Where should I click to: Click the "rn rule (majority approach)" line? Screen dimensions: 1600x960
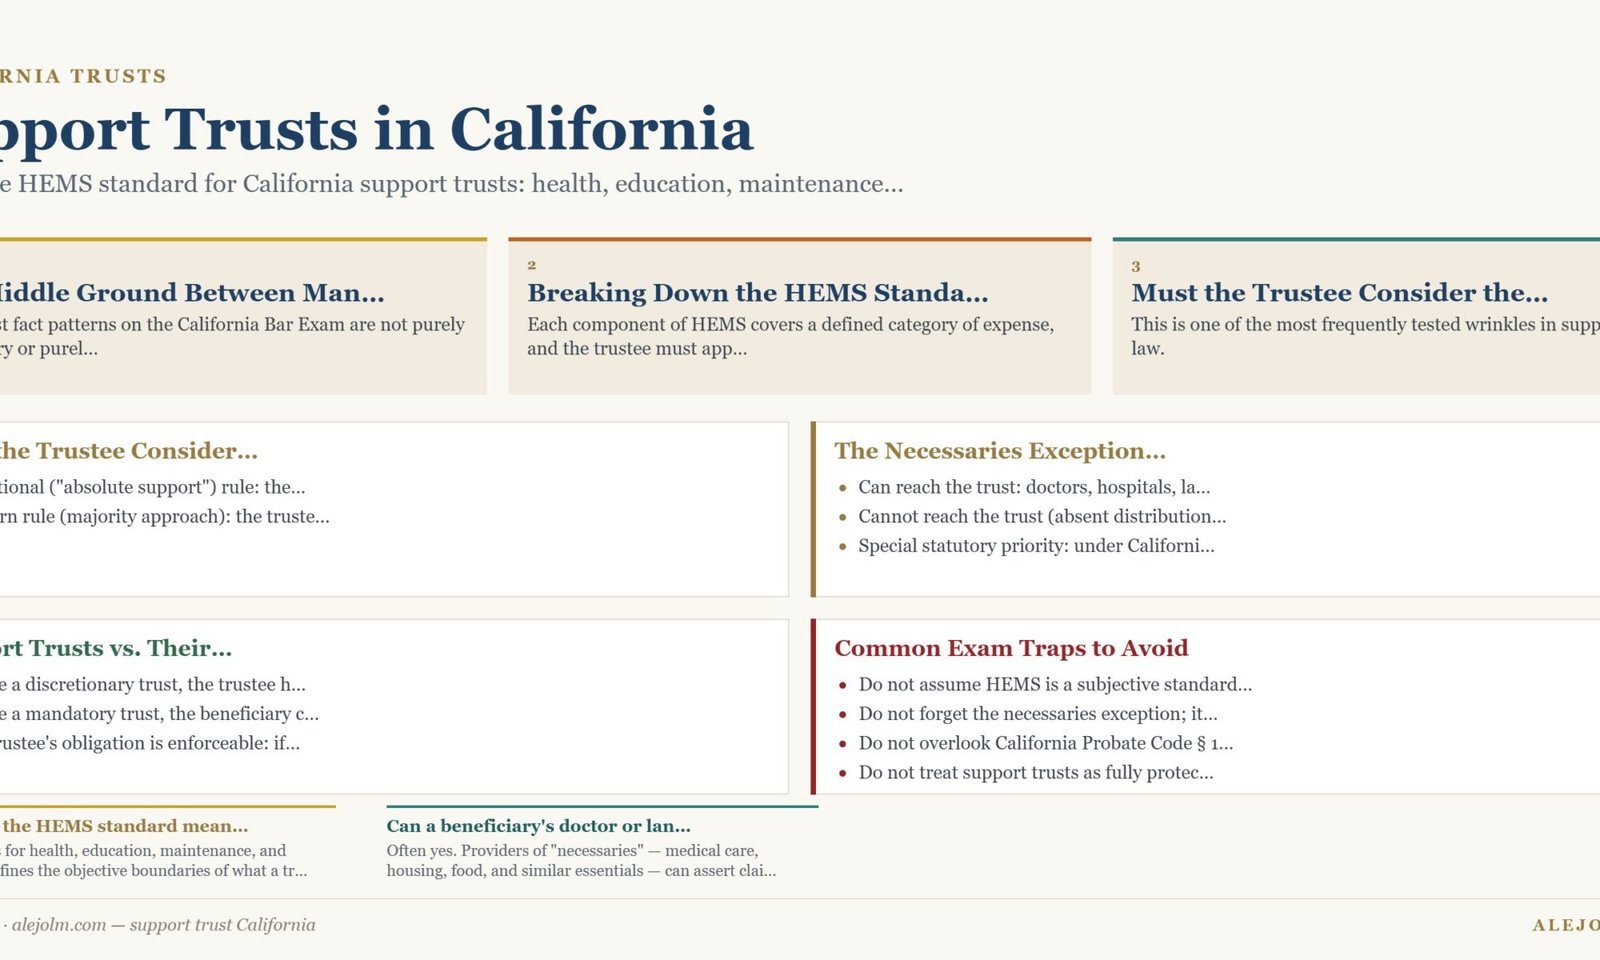pos(165,516)
